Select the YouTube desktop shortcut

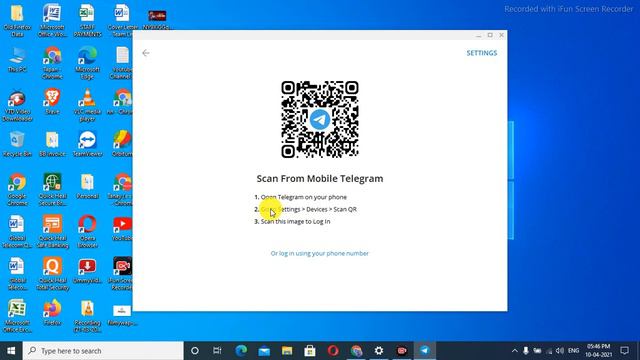(122, 229)
